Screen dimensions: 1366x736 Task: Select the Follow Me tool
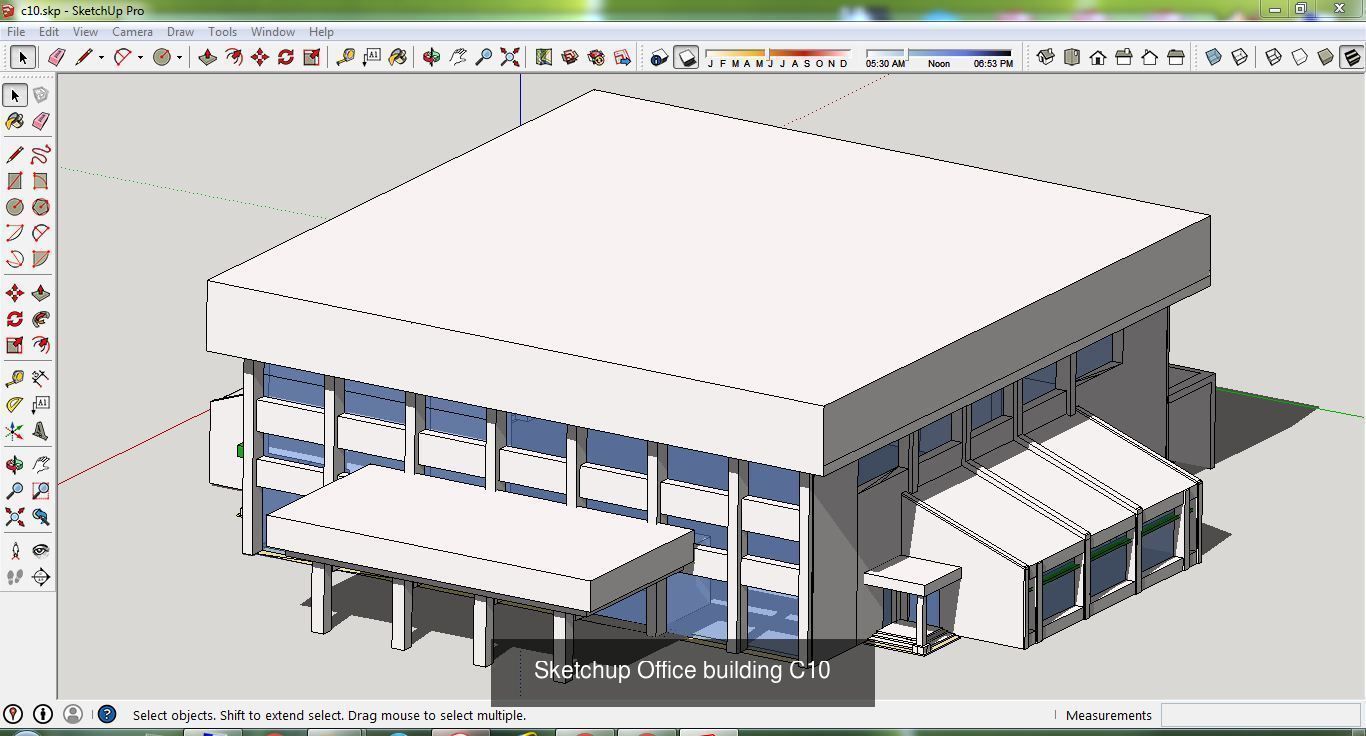(41, 319)
